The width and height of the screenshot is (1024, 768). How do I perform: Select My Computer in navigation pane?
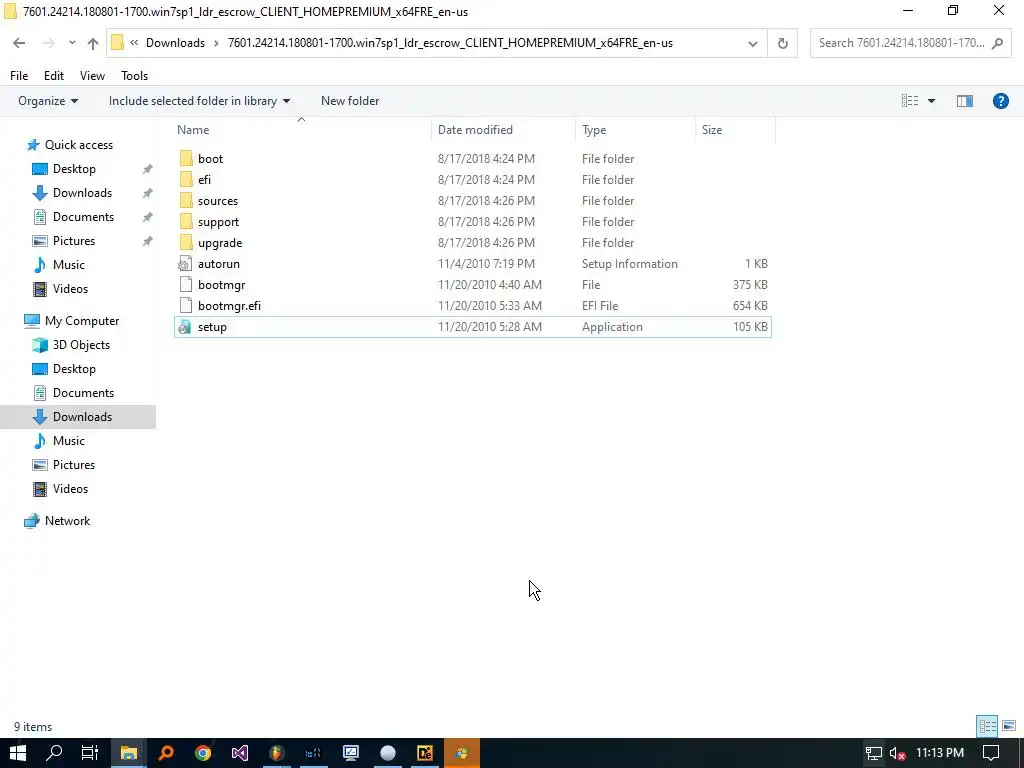pyautogui.click(x=82, y=321)
